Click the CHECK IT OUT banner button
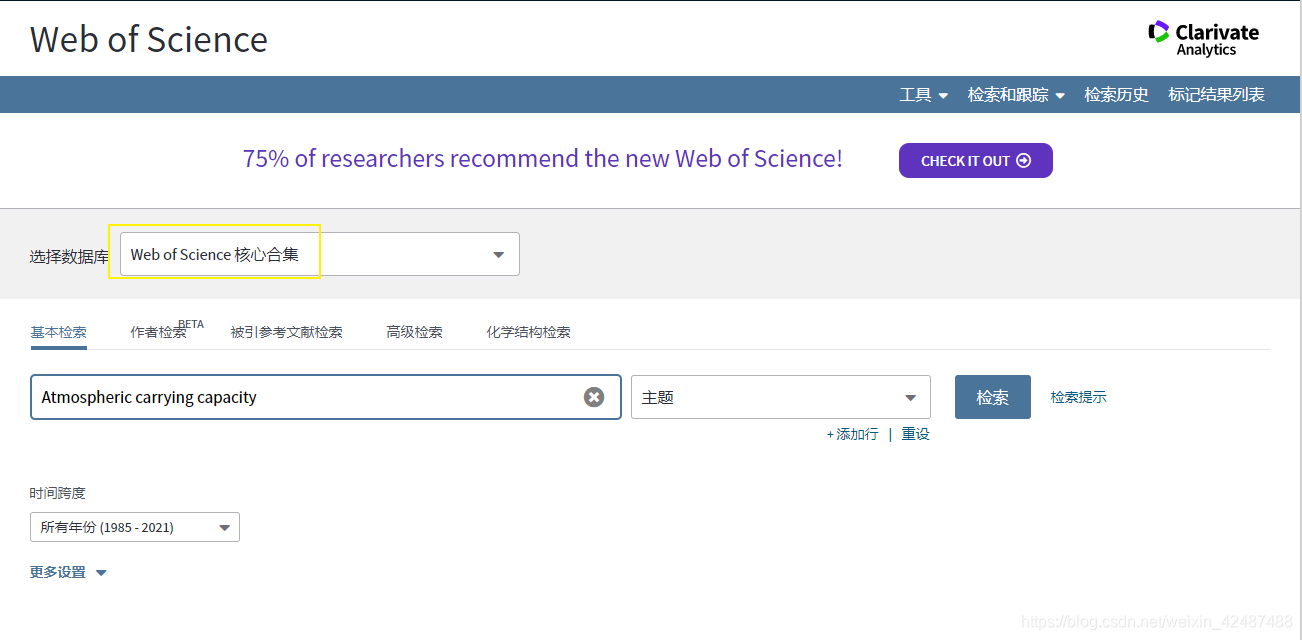 click(x=975, y=160)
